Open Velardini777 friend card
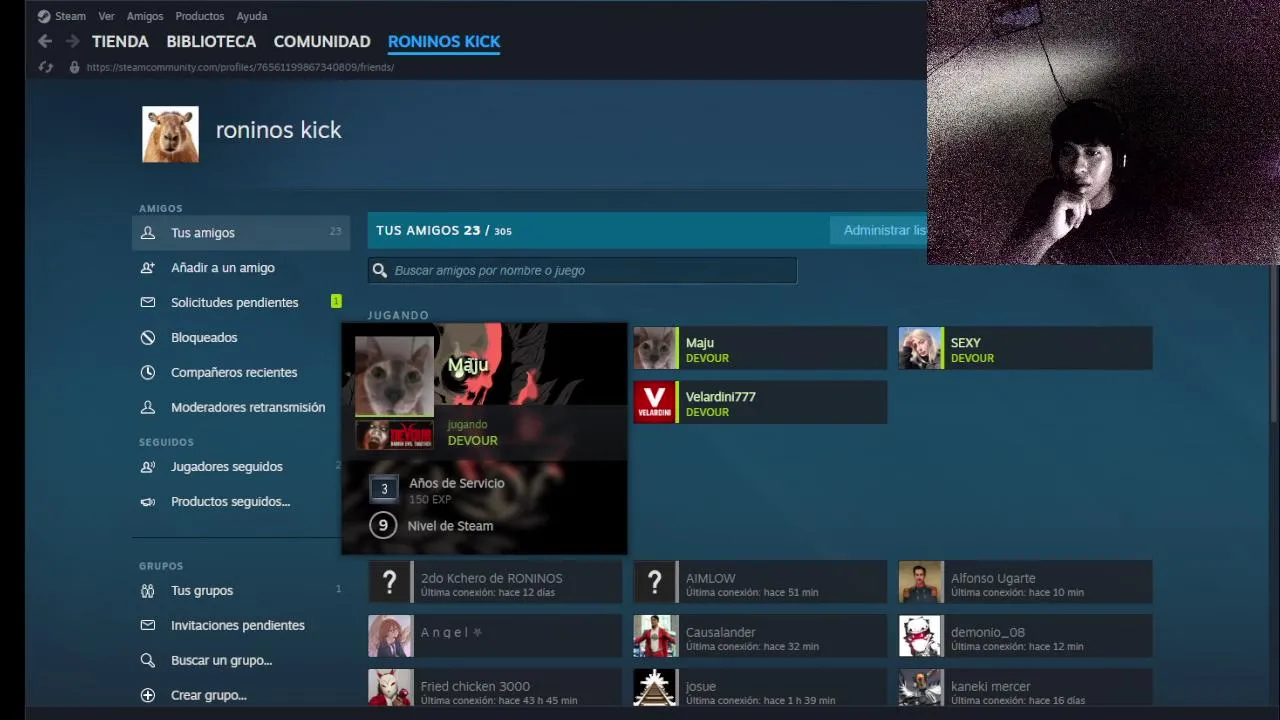This screenshot has height=720, width=1280. pyautogui.click(x=760, y=403)
